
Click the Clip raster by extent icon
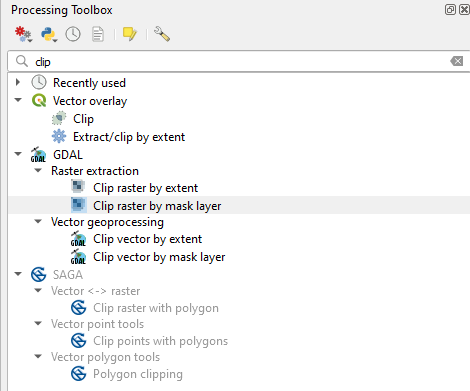78,187
